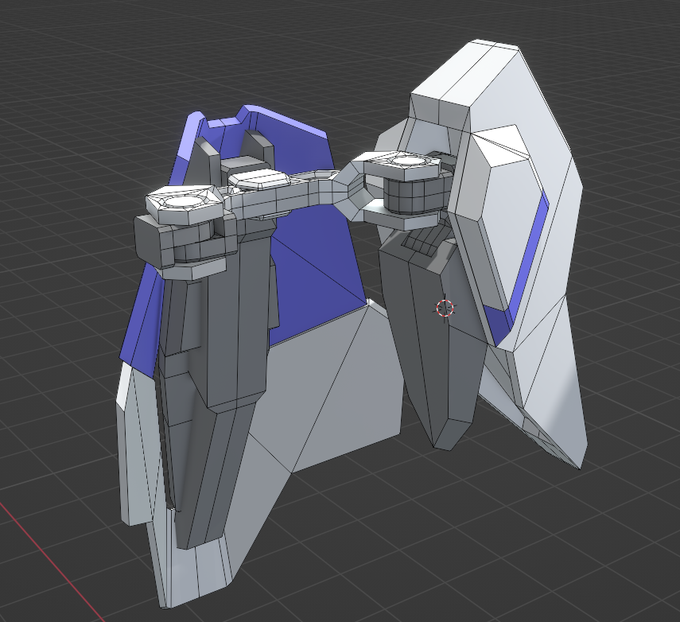
Task: Select the right hinge's circular top cap
Action: (403, 161)
